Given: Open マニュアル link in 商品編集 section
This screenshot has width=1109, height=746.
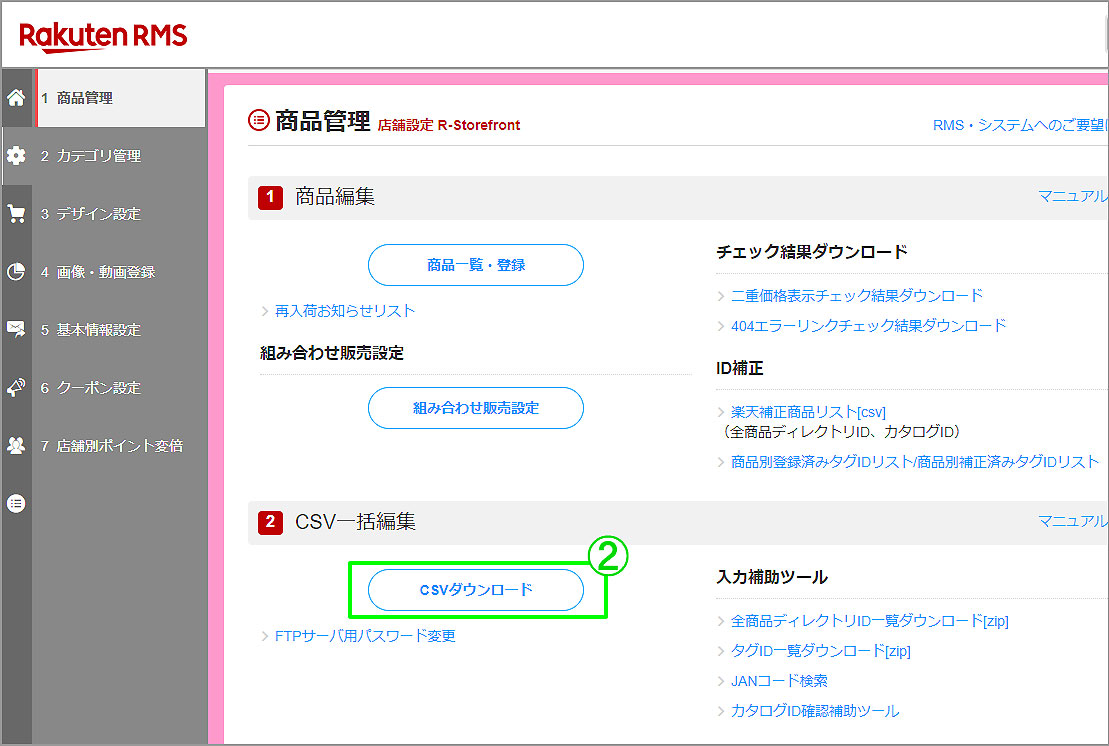Looking at the screenshot, I should point(1072,196).
